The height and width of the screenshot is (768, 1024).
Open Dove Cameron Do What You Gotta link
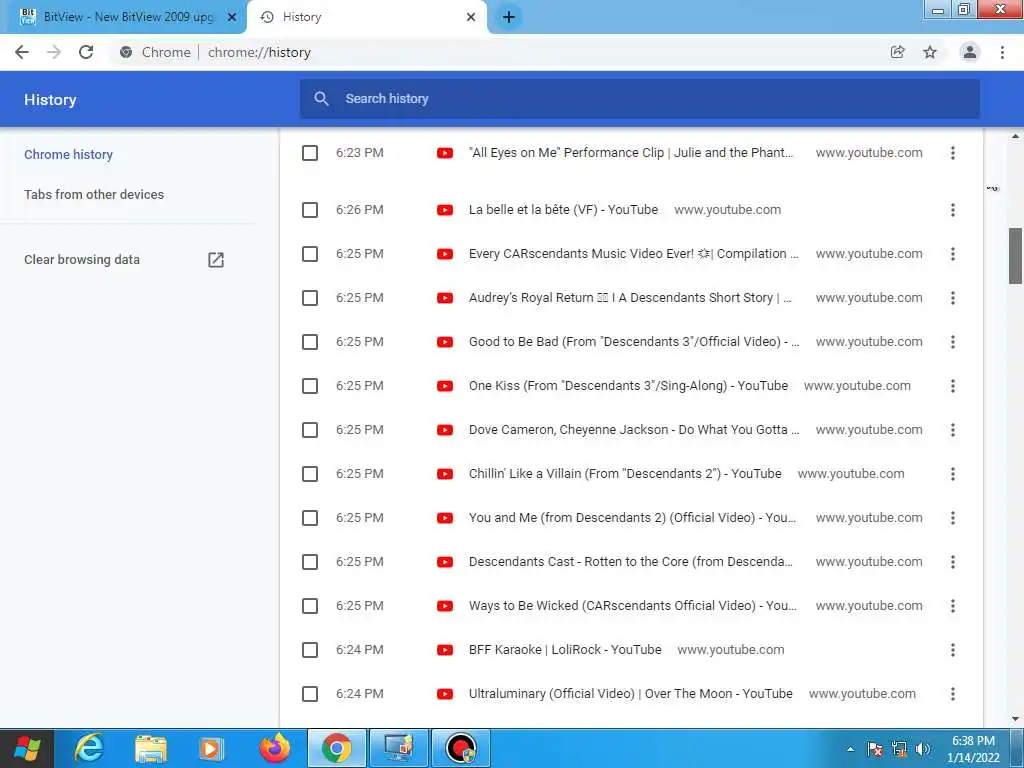633,430
